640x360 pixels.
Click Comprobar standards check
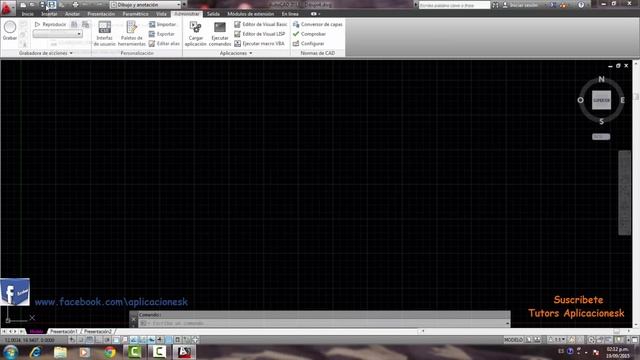(x=309, y=34)
